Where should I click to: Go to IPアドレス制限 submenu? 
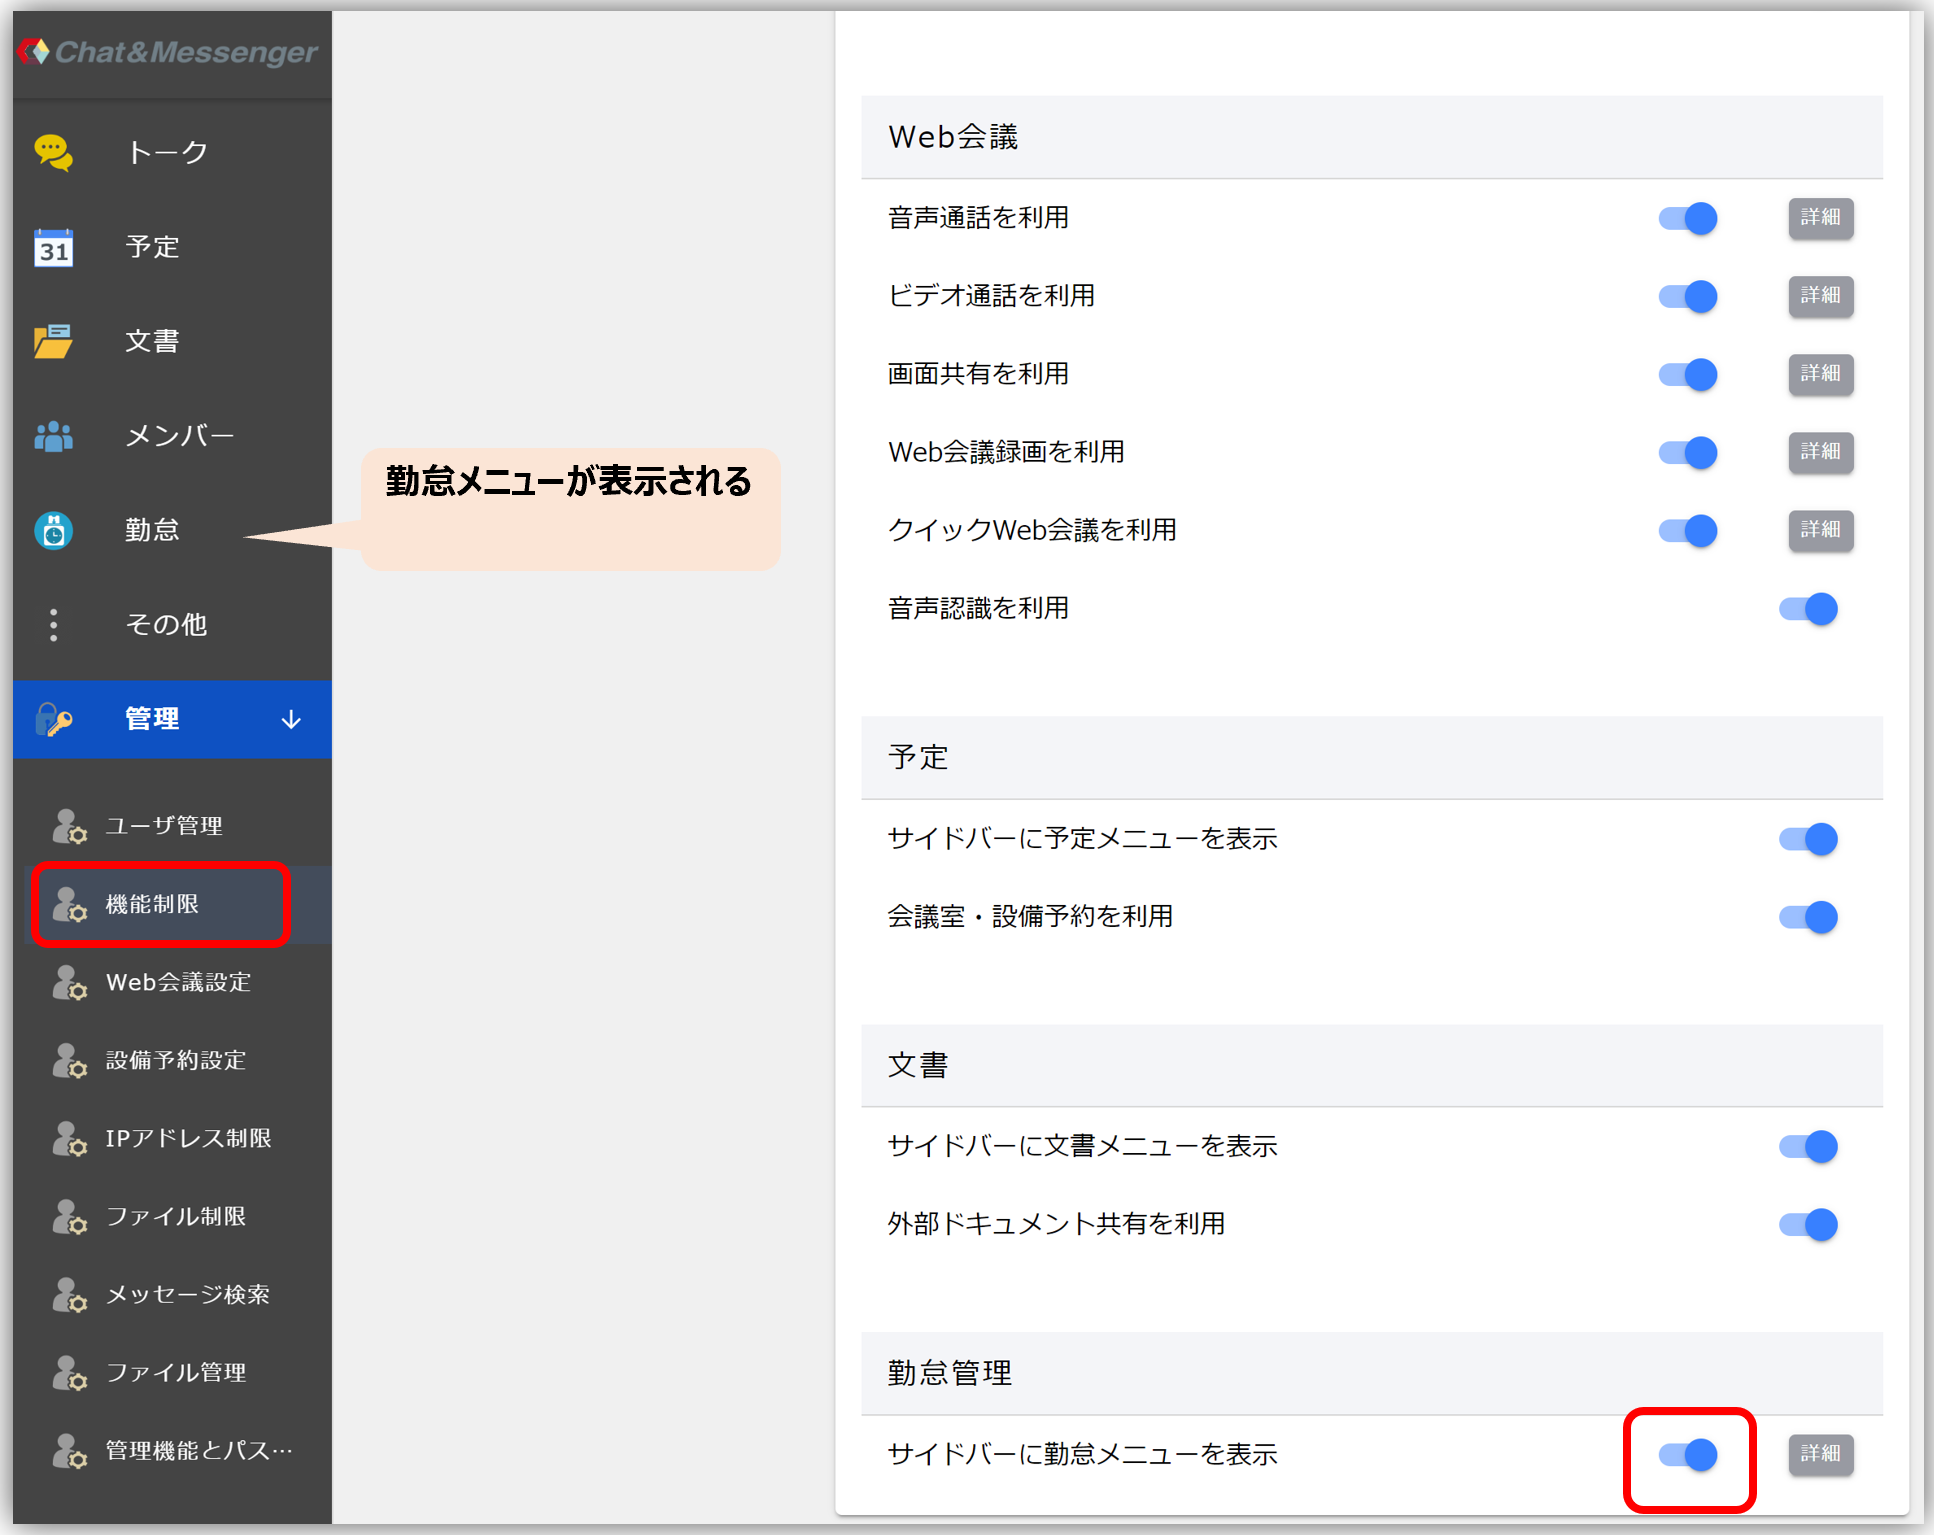pyautogui.click(x=178, y=1138)
